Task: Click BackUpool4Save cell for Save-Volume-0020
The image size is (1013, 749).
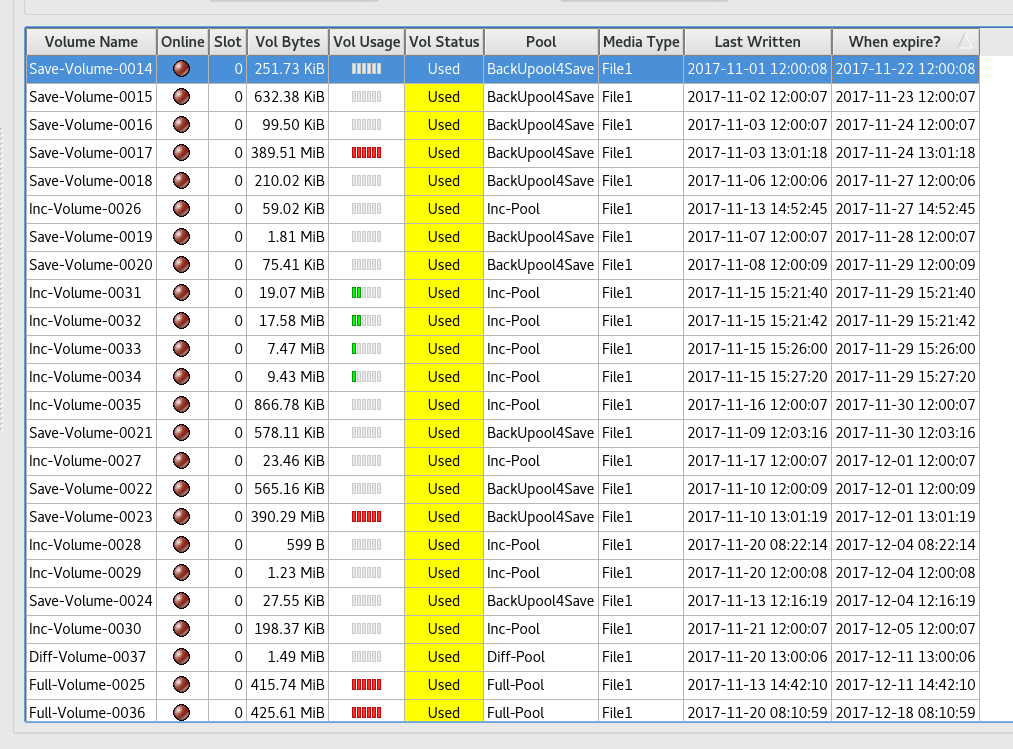Action: point(540,264)
